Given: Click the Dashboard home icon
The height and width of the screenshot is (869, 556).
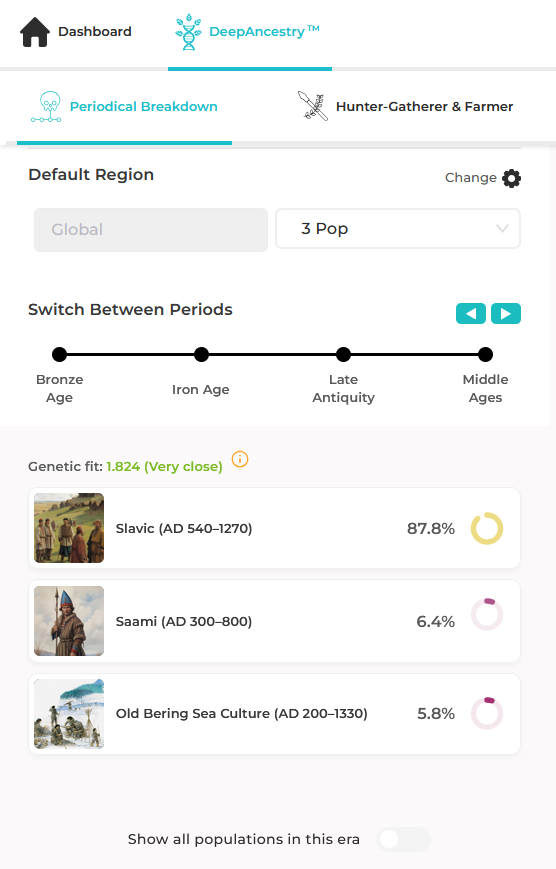Looking at the screenshot, I should [35, 32].
